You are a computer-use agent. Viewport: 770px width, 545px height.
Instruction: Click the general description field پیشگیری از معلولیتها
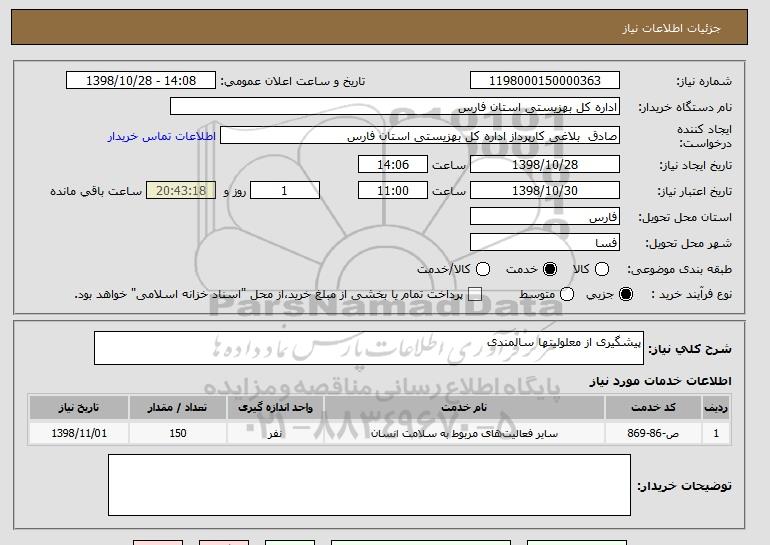[369, 348]
